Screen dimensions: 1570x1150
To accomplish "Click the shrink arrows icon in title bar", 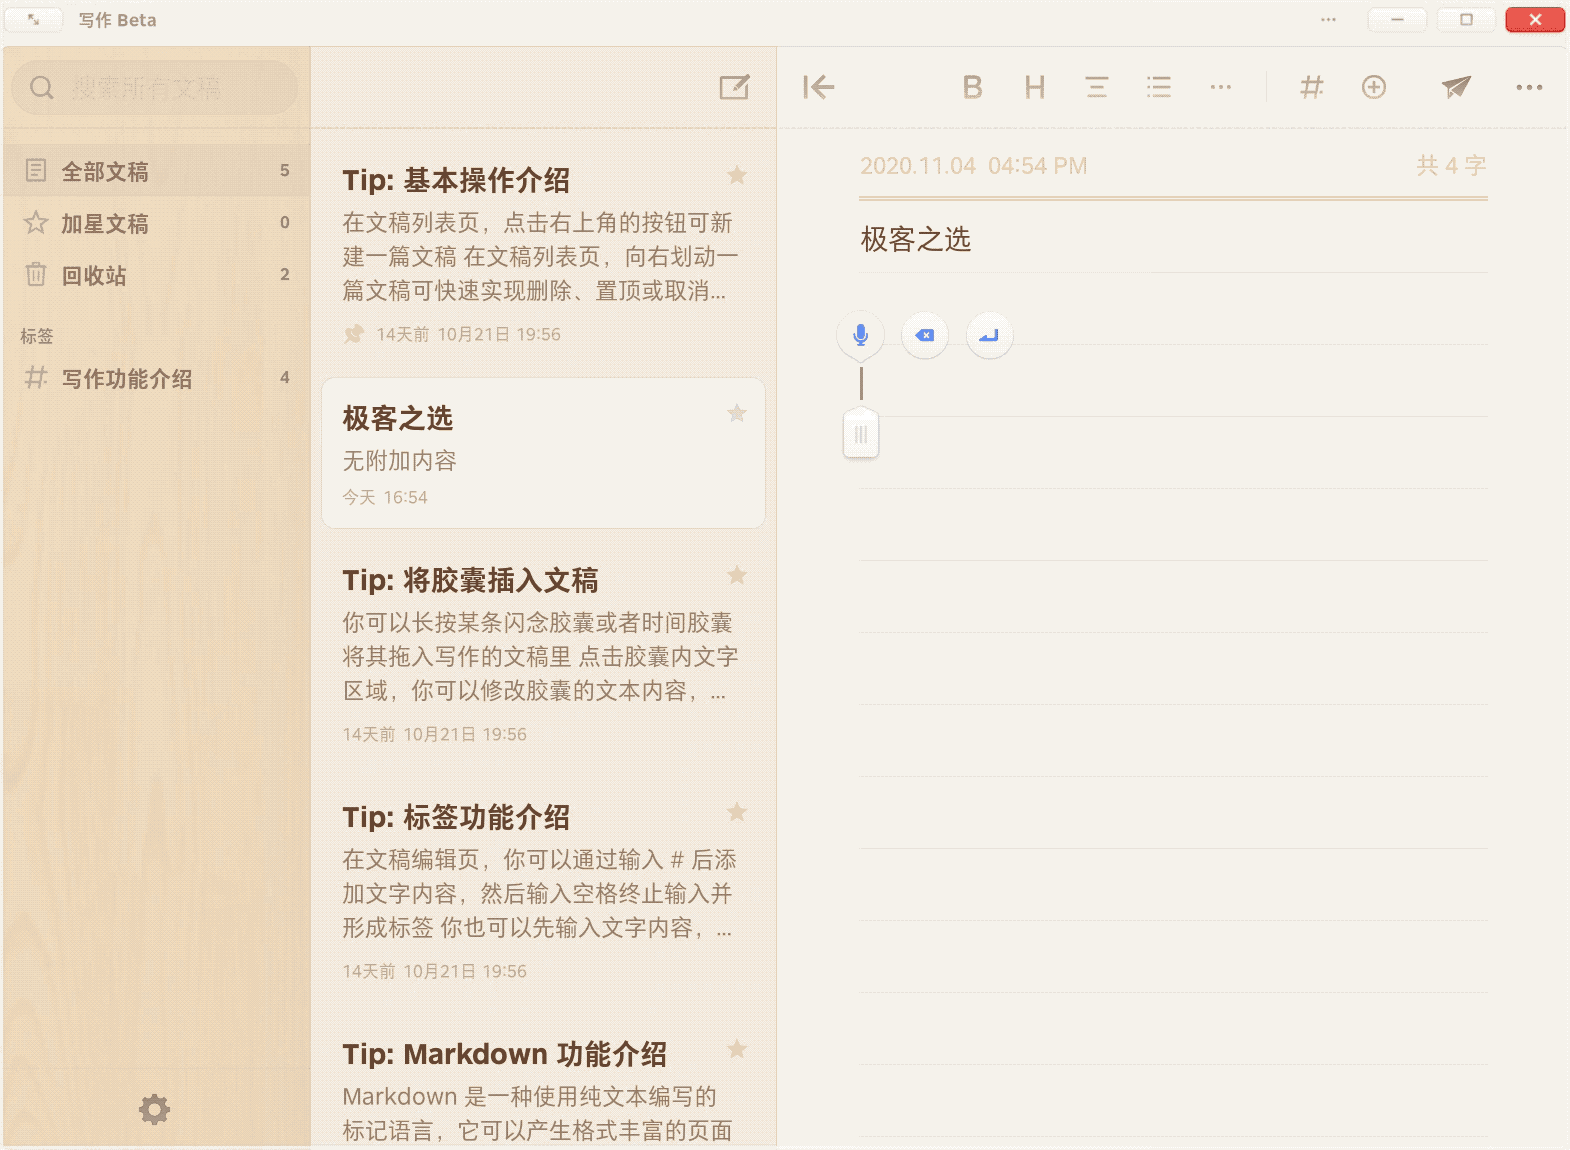I will coord(33,19).
